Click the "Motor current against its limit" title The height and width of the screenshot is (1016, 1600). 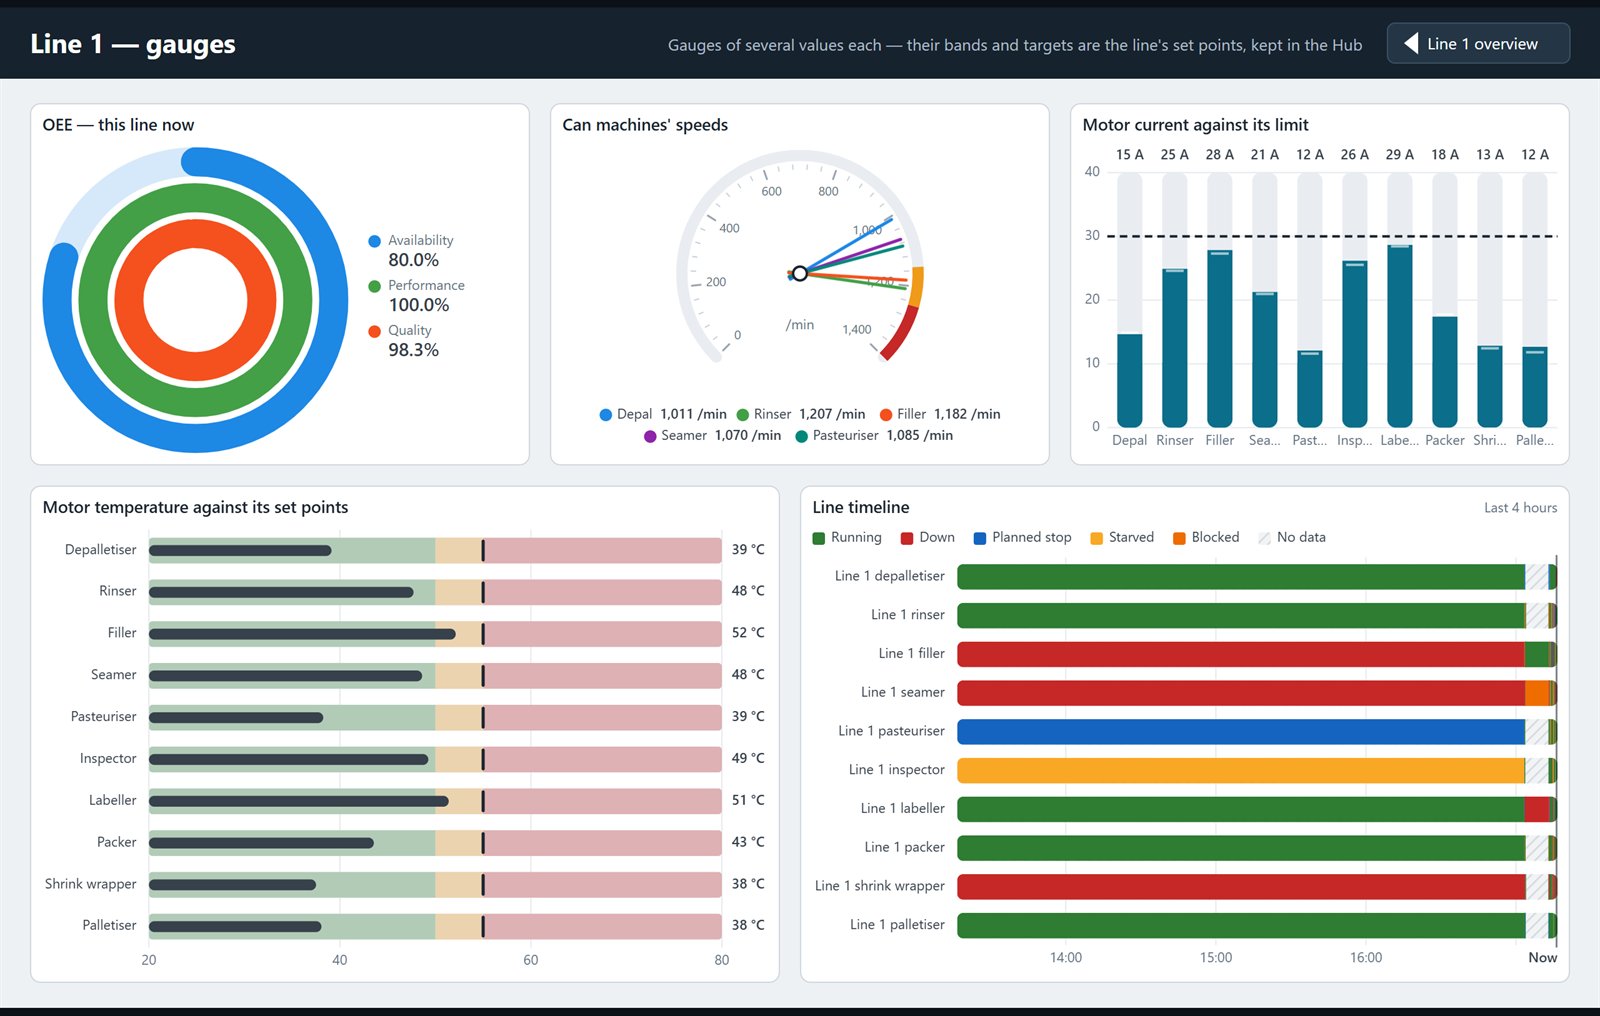(1195, 125)
